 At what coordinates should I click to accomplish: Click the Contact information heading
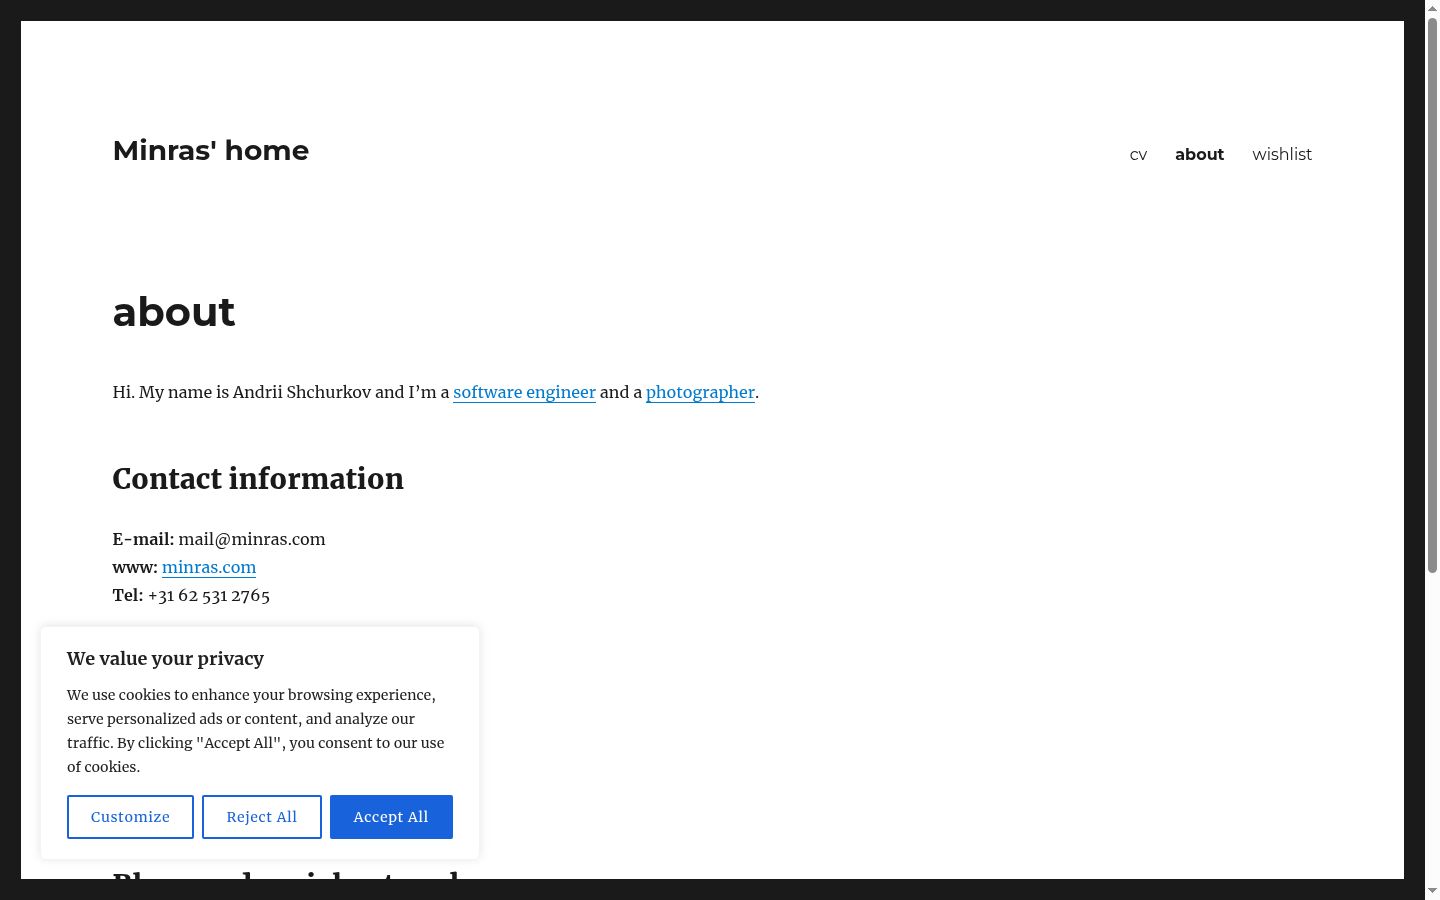pyautogui.click(x=258, y=479)
